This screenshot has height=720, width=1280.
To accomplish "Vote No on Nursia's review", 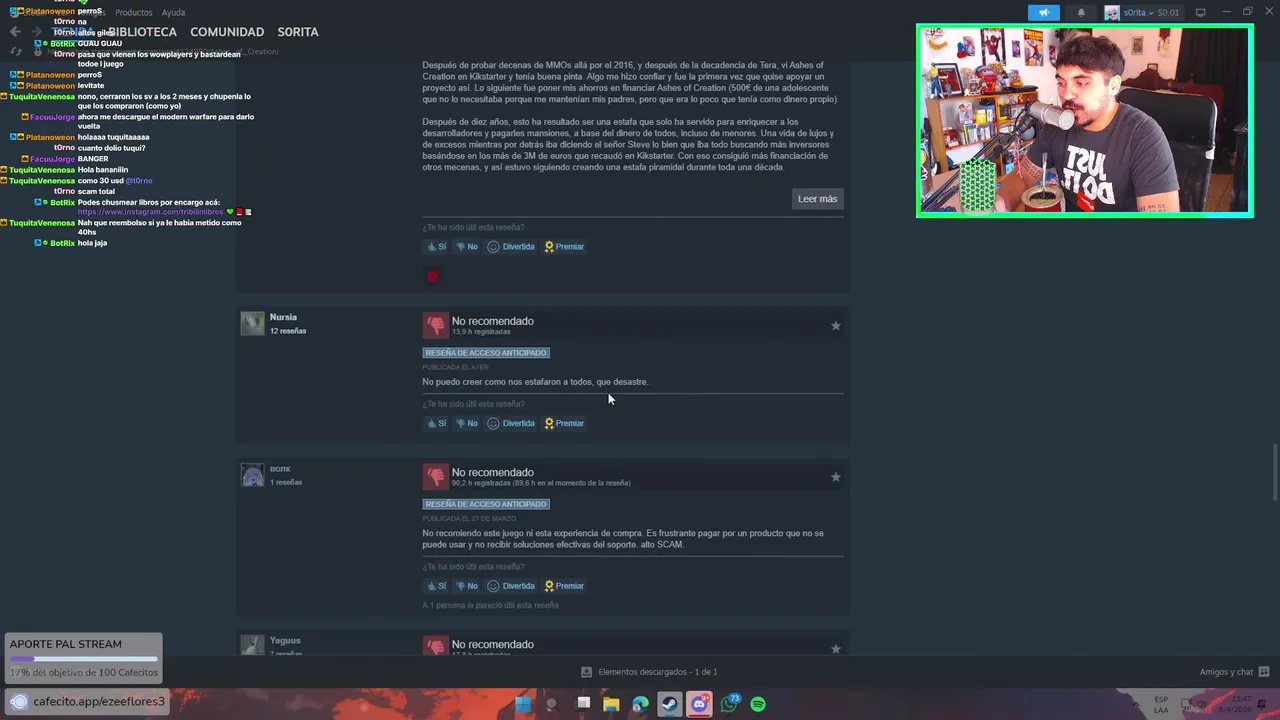I will point(467,423).
